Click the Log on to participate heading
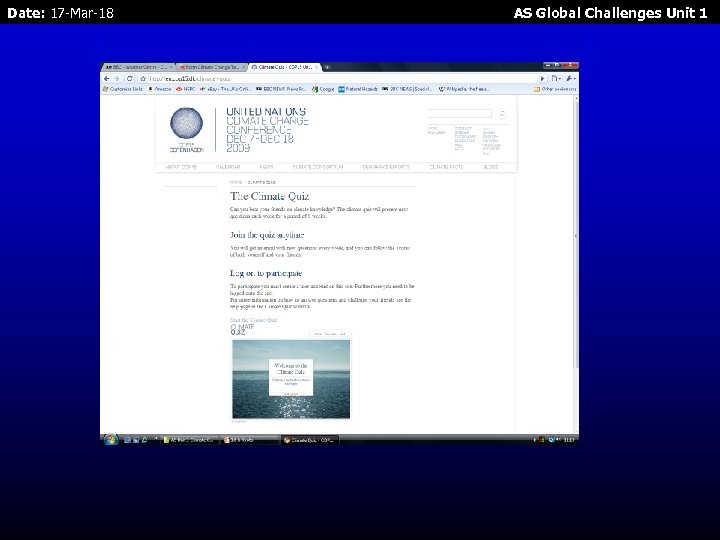 [x=266, y=273]
